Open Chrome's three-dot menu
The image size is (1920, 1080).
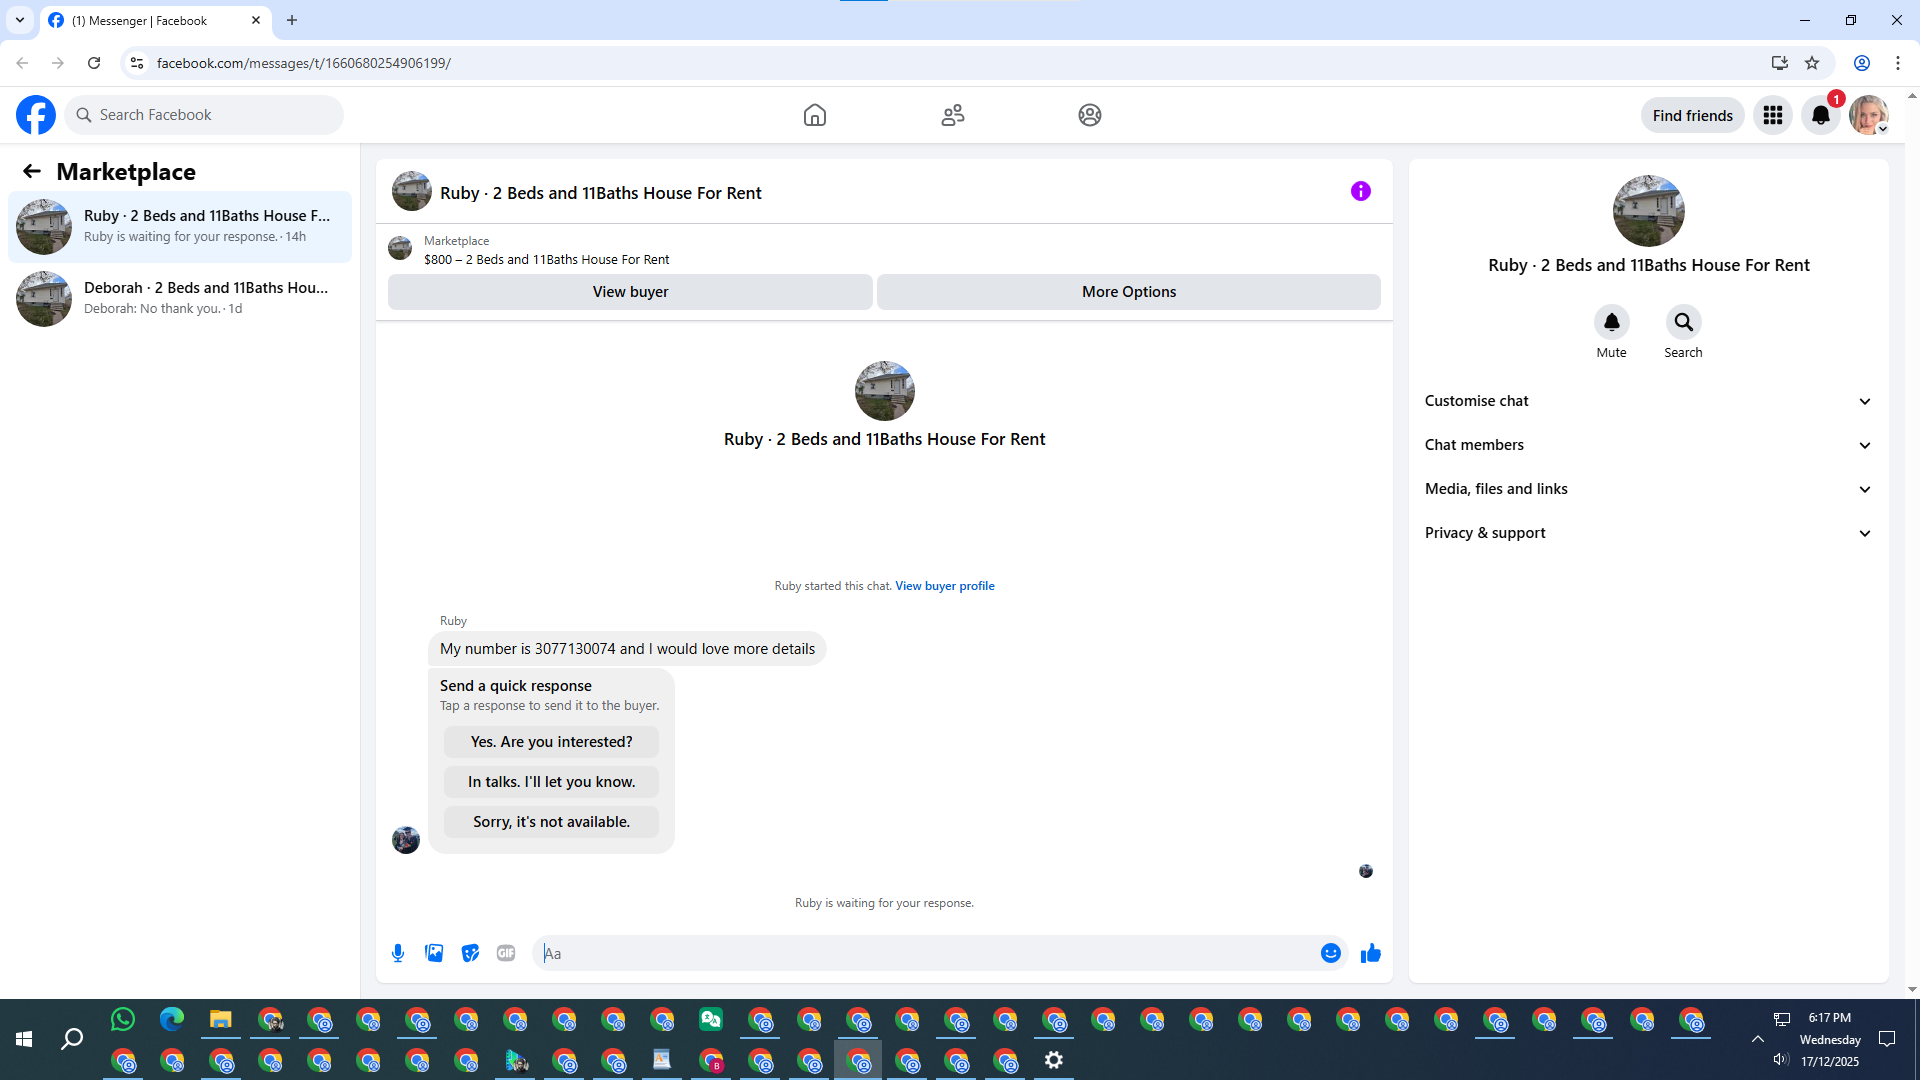(x=1898, y=63)
